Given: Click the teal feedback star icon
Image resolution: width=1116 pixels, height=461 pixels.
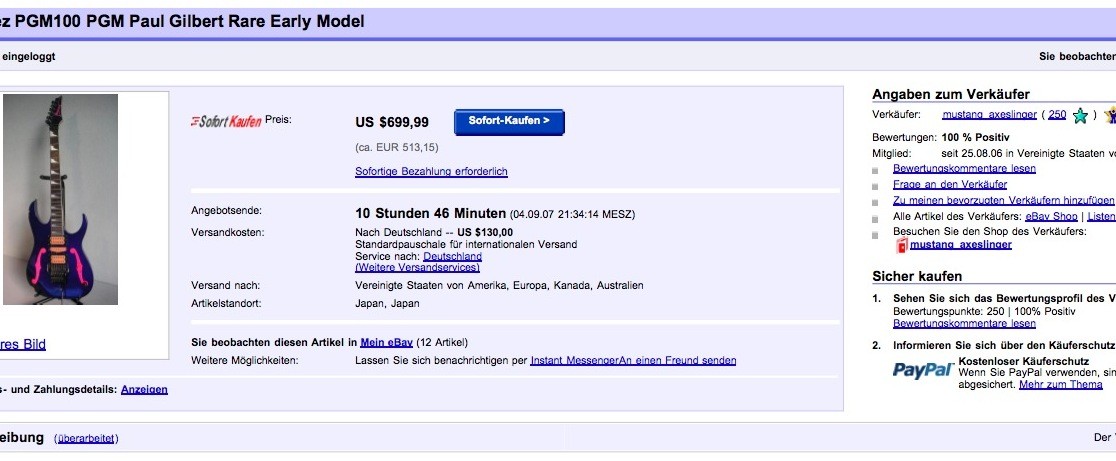Looking at the screenshot, I should (x=1080, y=116).
